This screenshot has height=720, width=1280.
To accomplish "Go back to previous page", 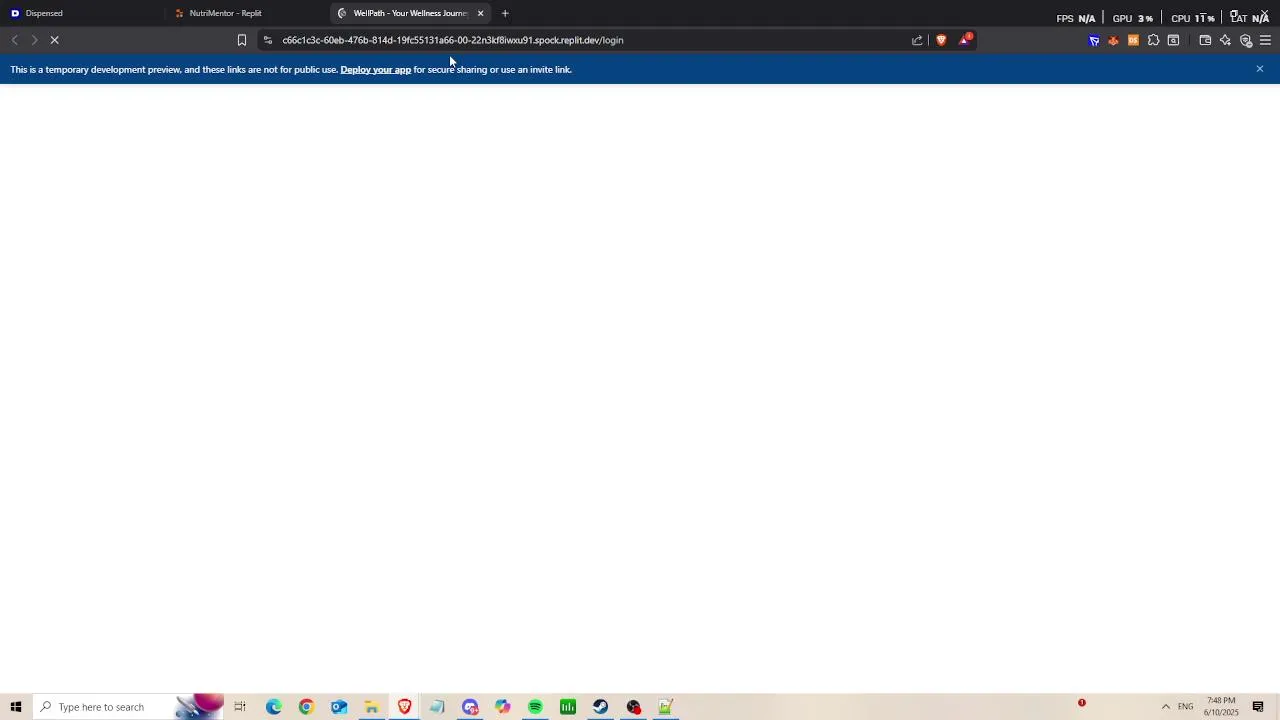I will [x=14, y=40].
